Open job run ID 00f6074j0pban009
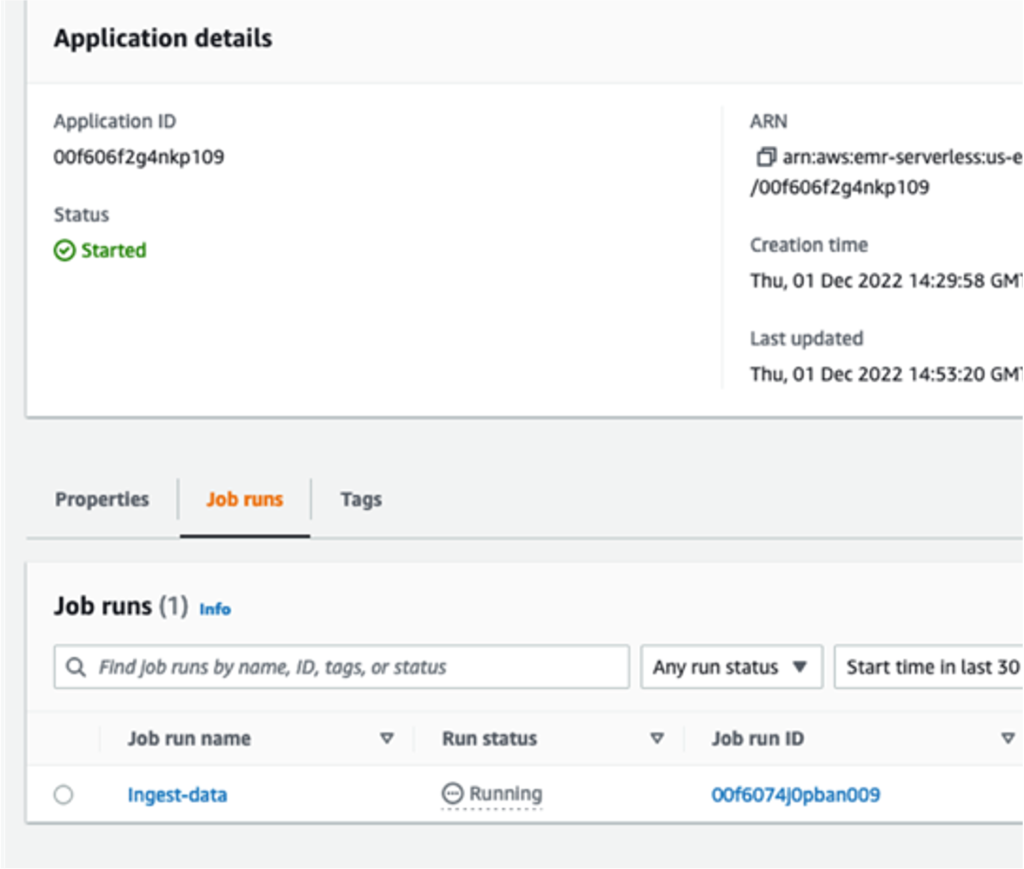 pos(796,795)
